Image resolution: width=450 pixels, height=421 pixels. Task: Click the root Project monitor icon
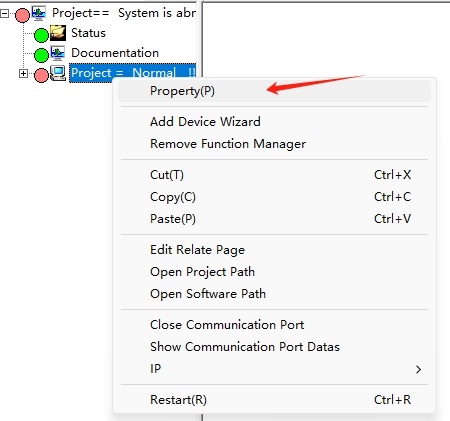(x=39, y=13)
